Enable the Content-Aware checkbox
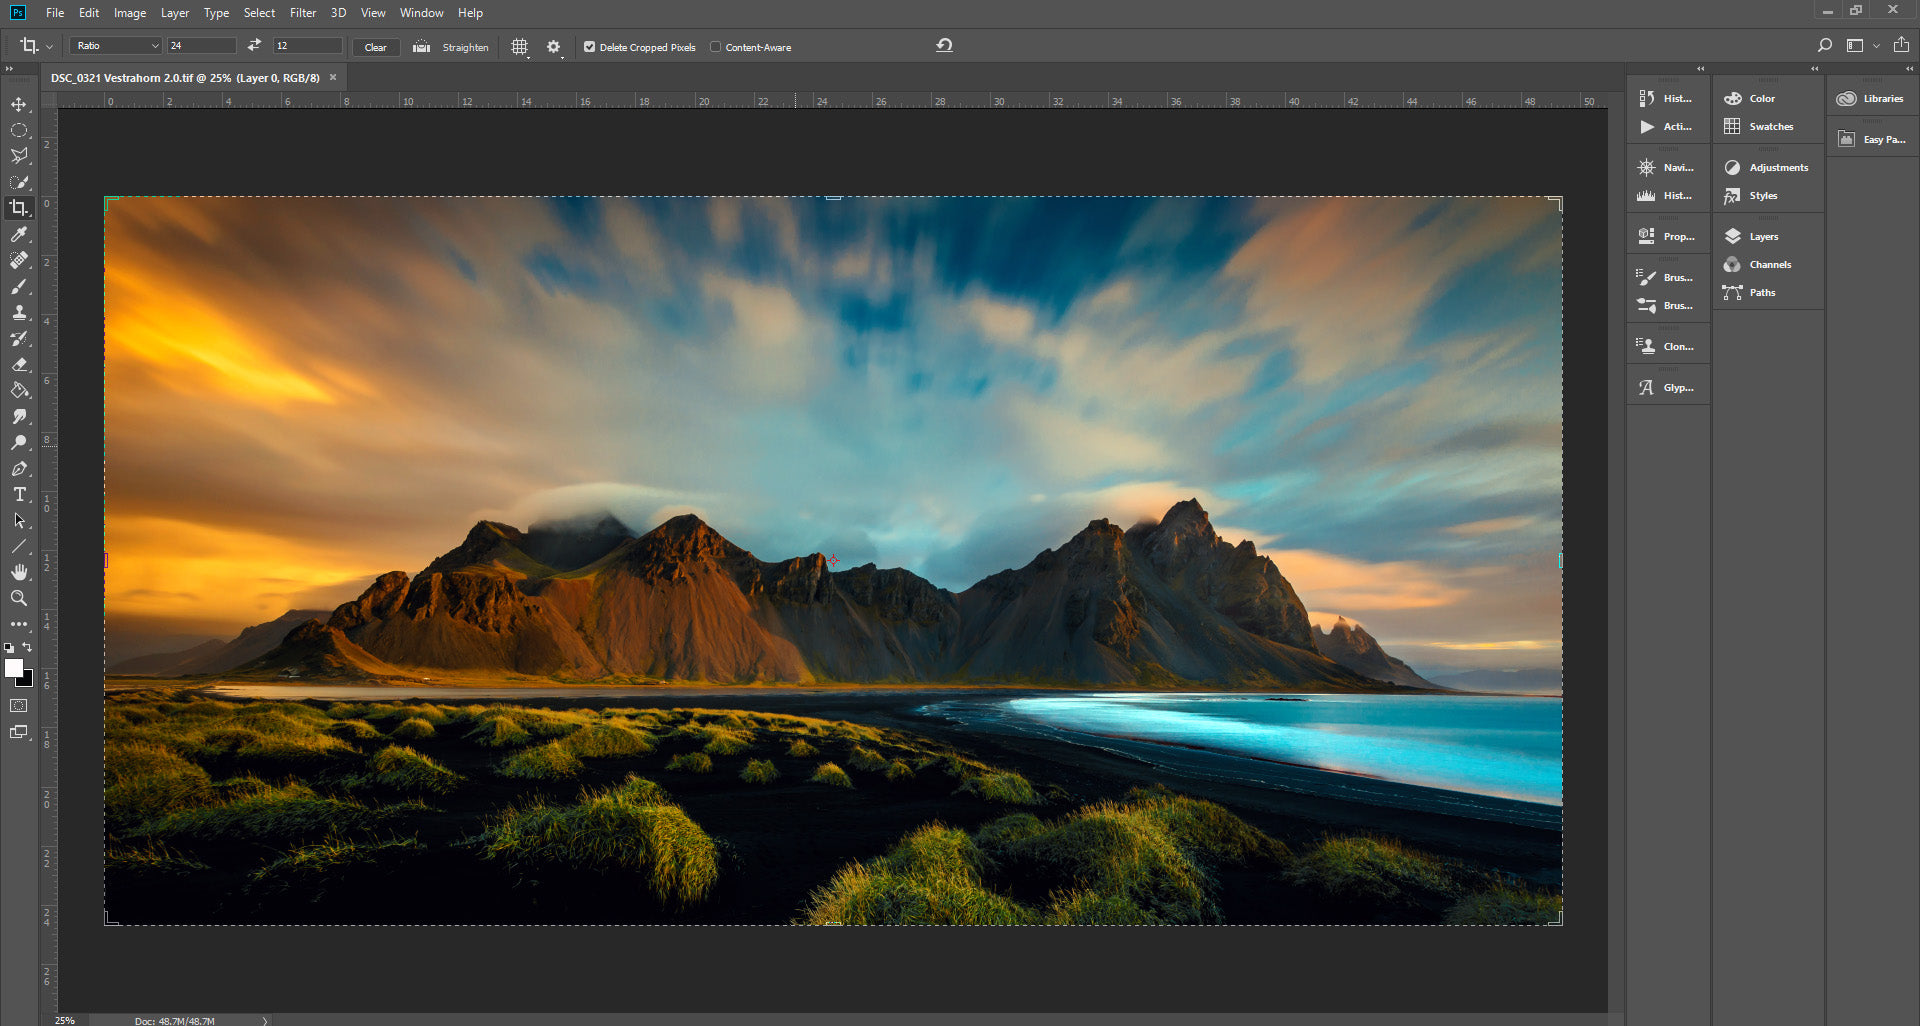The image size is (1920, 1026). pos(715,47)
